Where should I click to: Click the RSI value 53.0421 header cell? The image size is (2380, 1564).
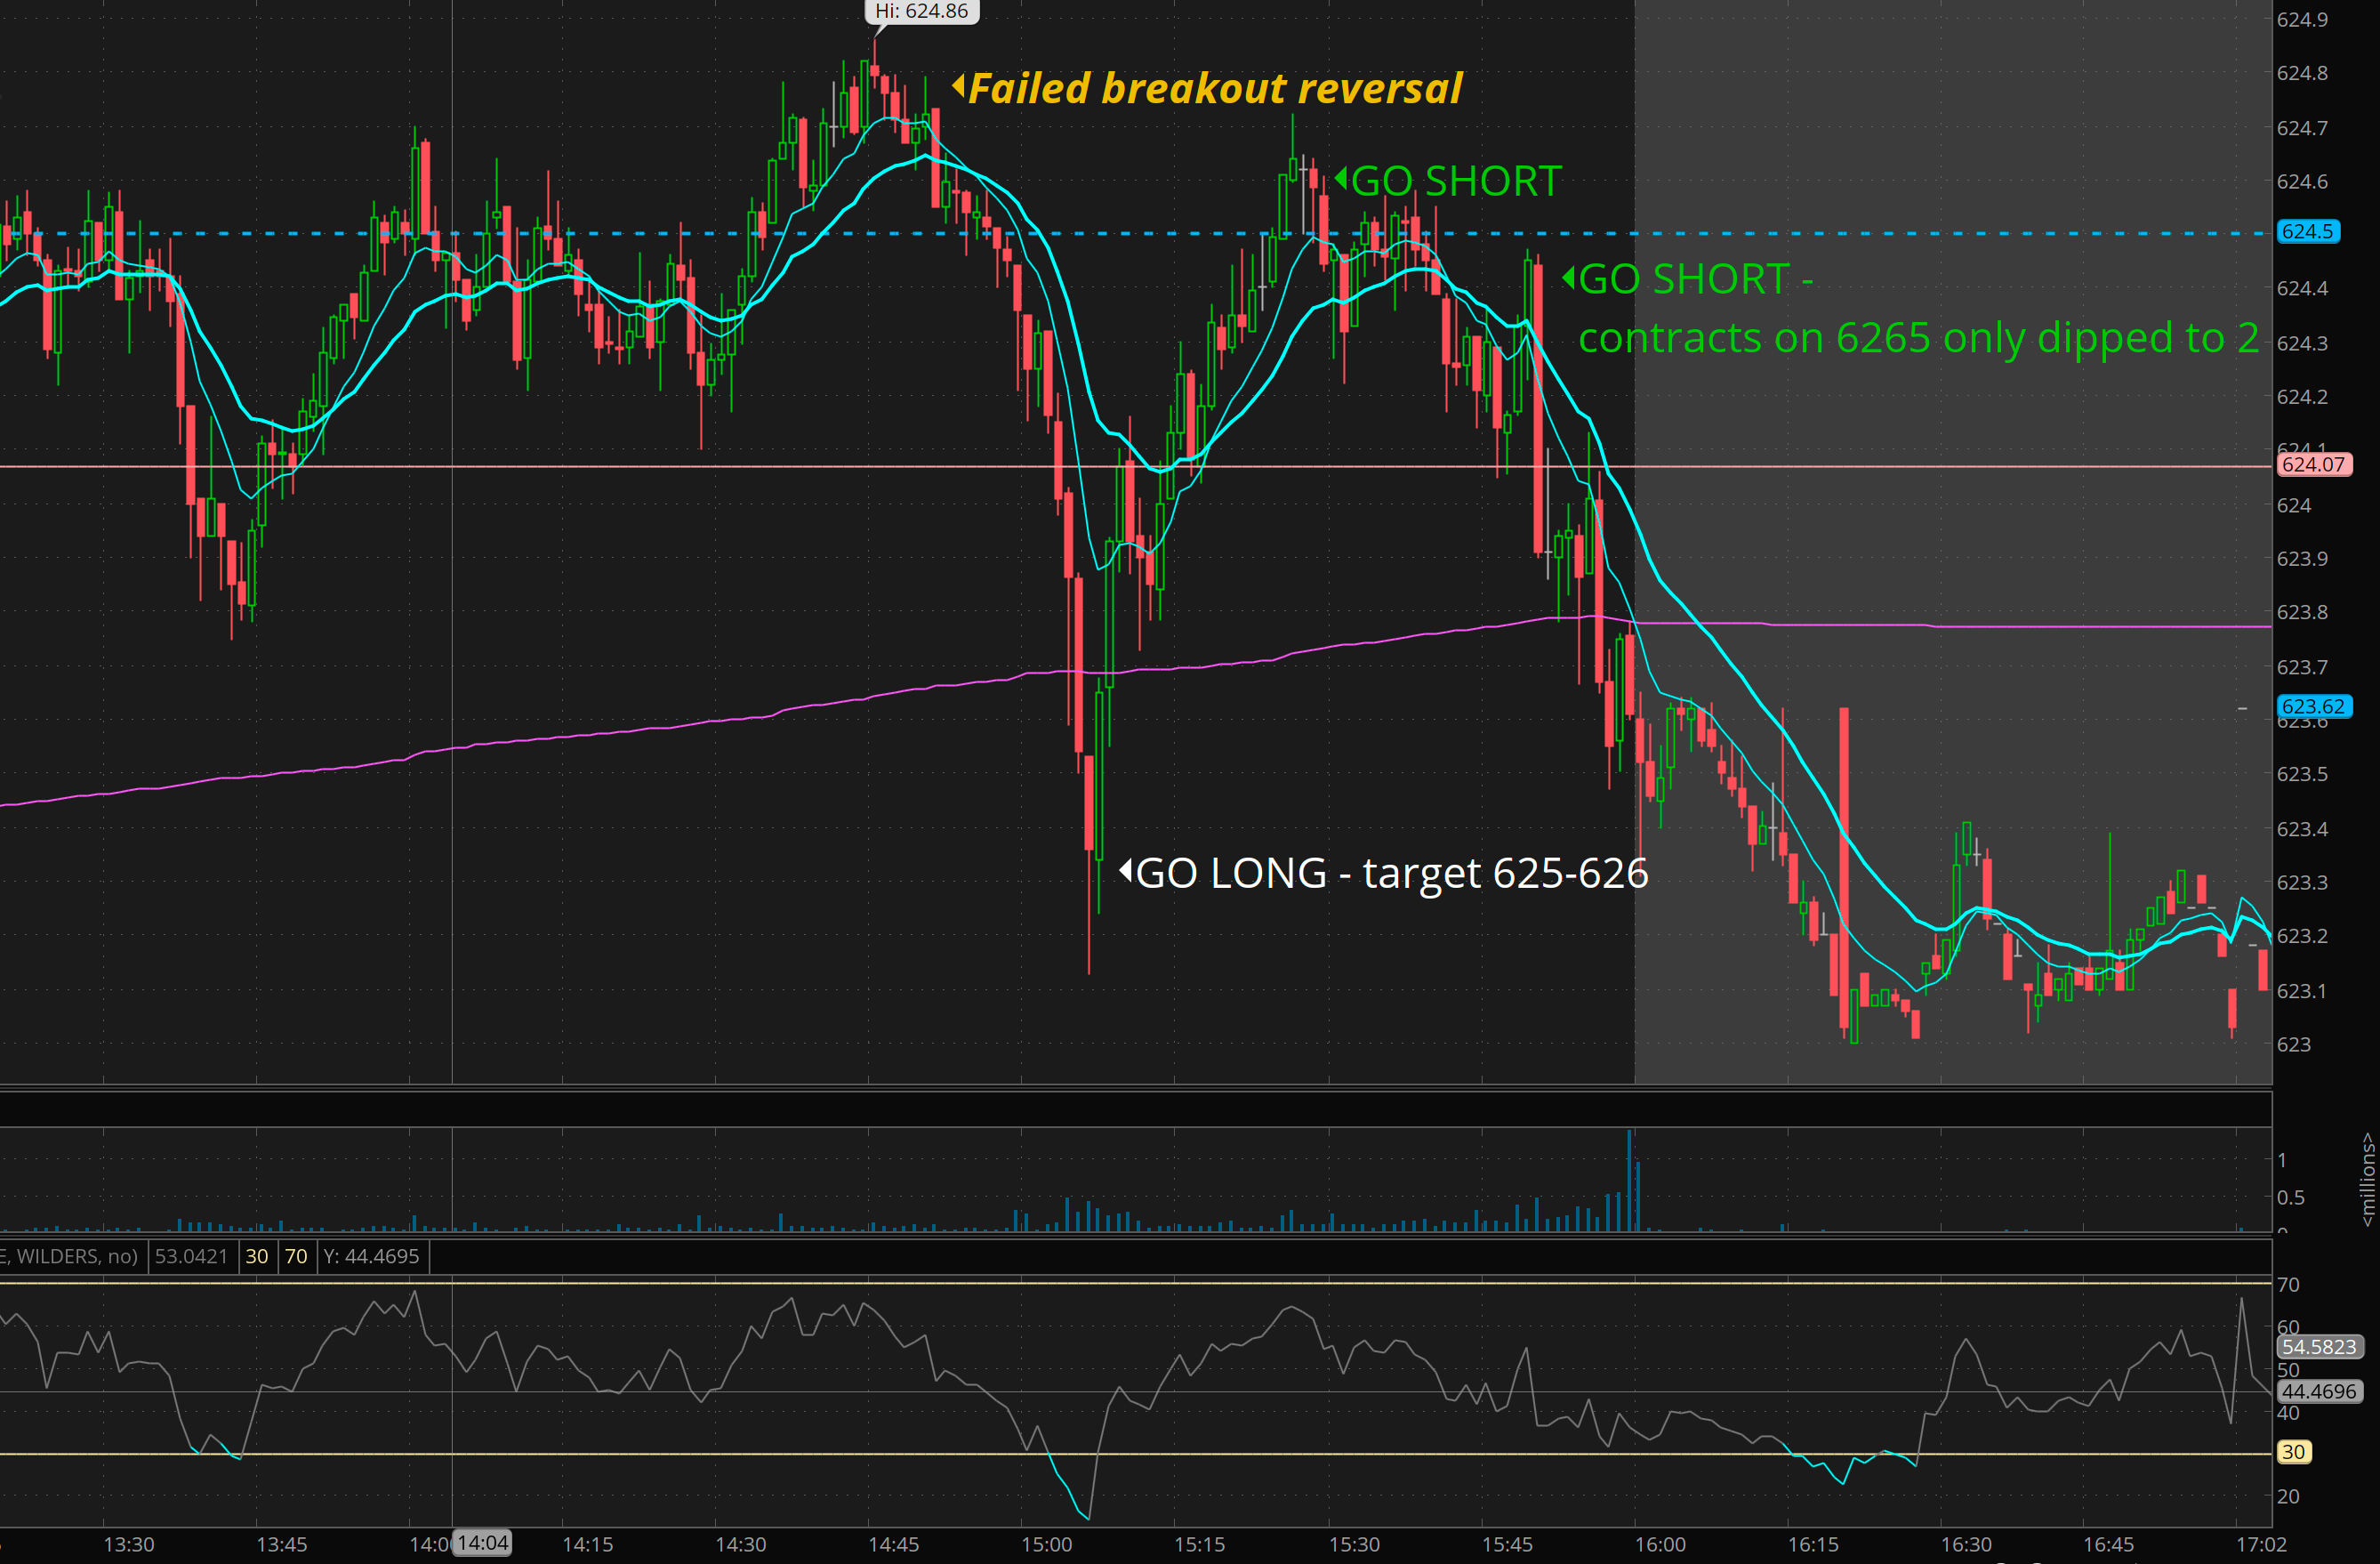click(x=191, y=1256)
